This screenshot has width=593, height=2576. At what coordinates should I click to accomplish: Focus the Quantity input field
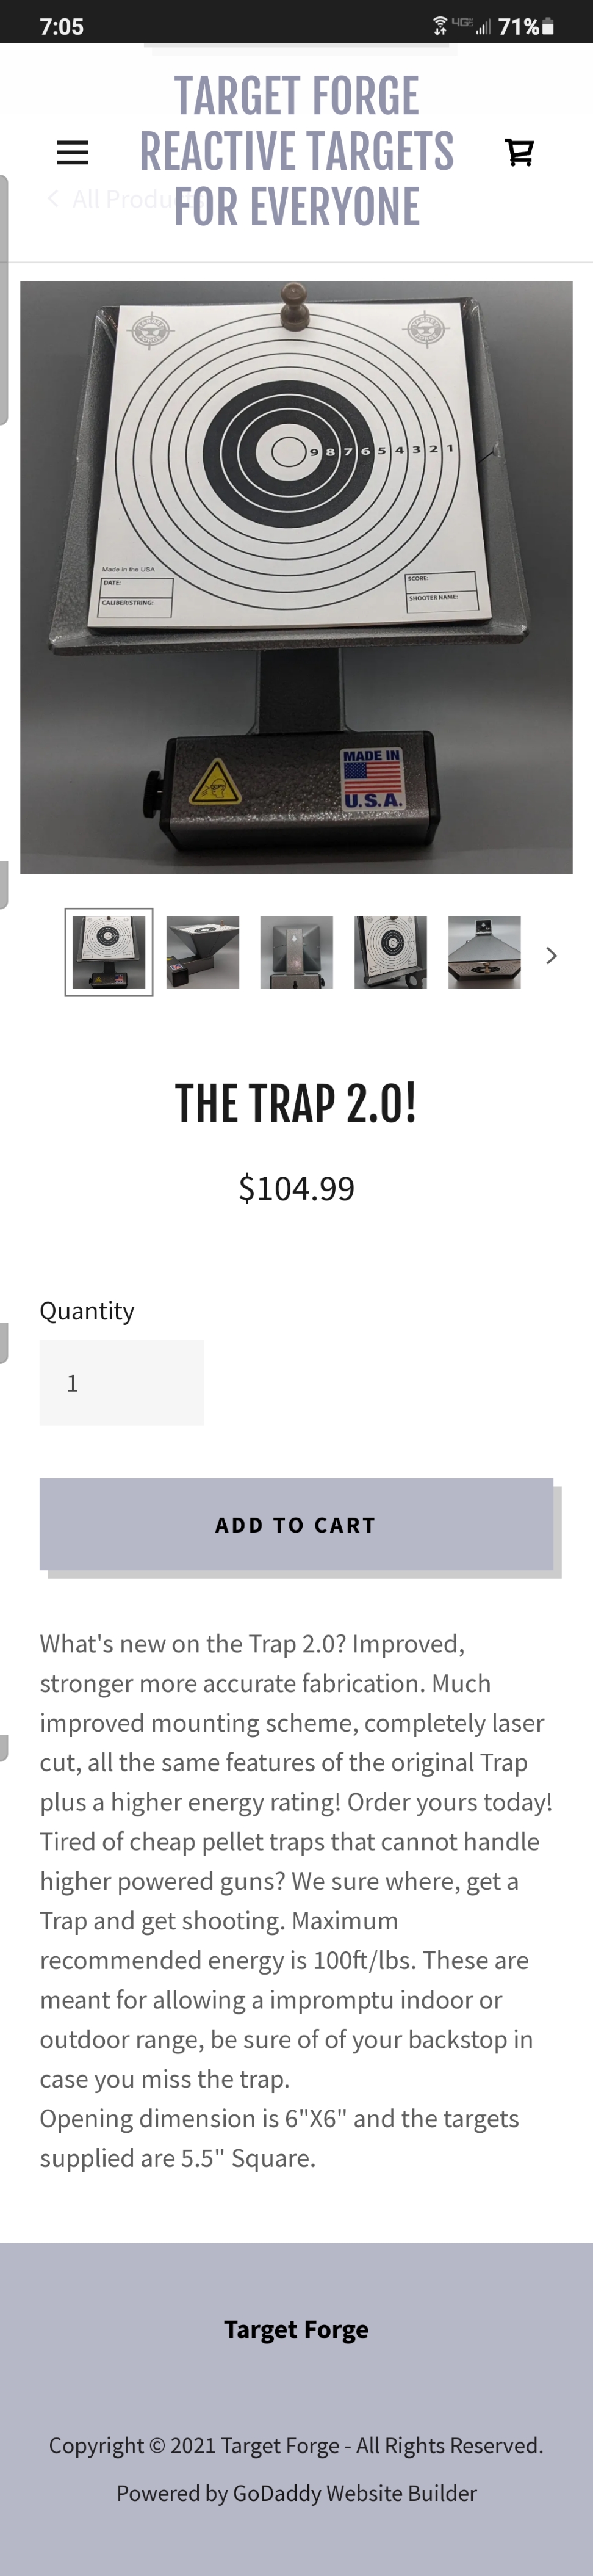click(x=122, y=1382)
